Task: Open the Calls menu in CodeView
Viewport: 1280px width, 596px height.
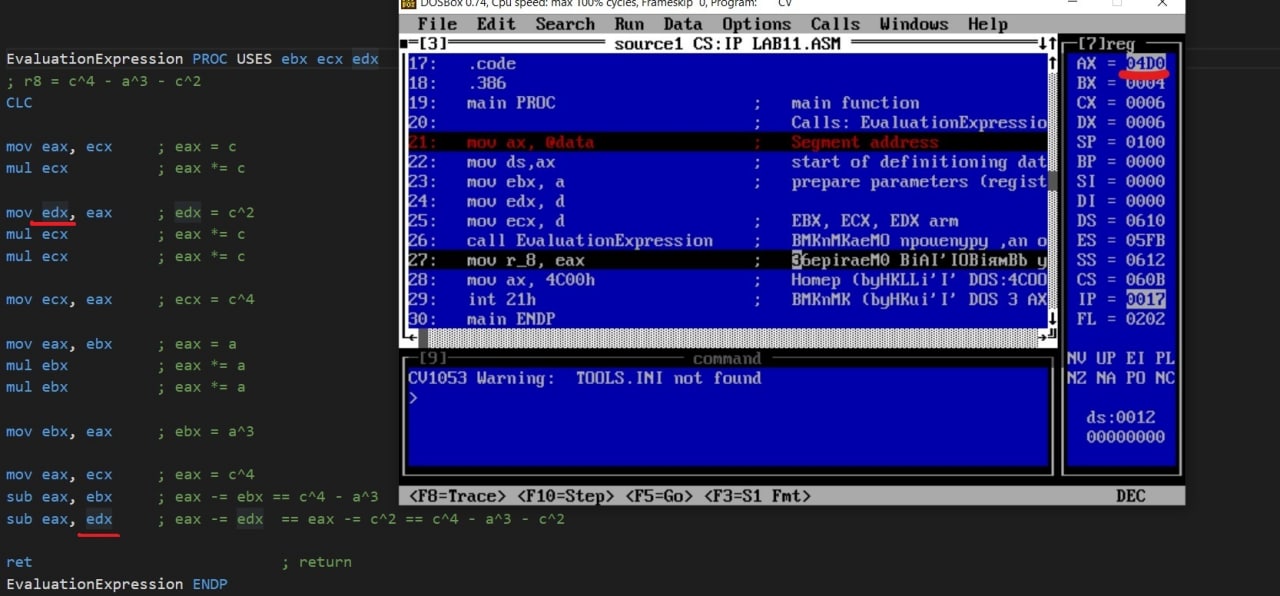Action: point(835,24)
